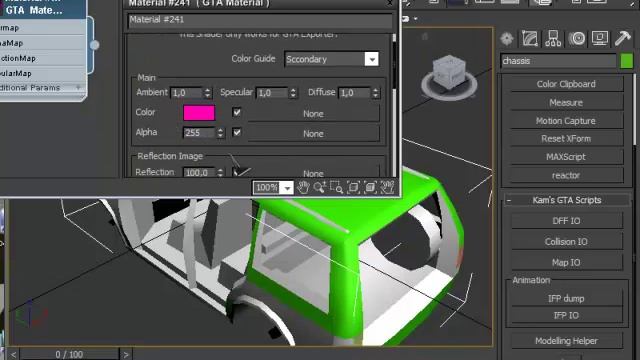Click the command panel vertical scrollbar
Viewport: 640px width, 360px height.
[x=635, y=109]
